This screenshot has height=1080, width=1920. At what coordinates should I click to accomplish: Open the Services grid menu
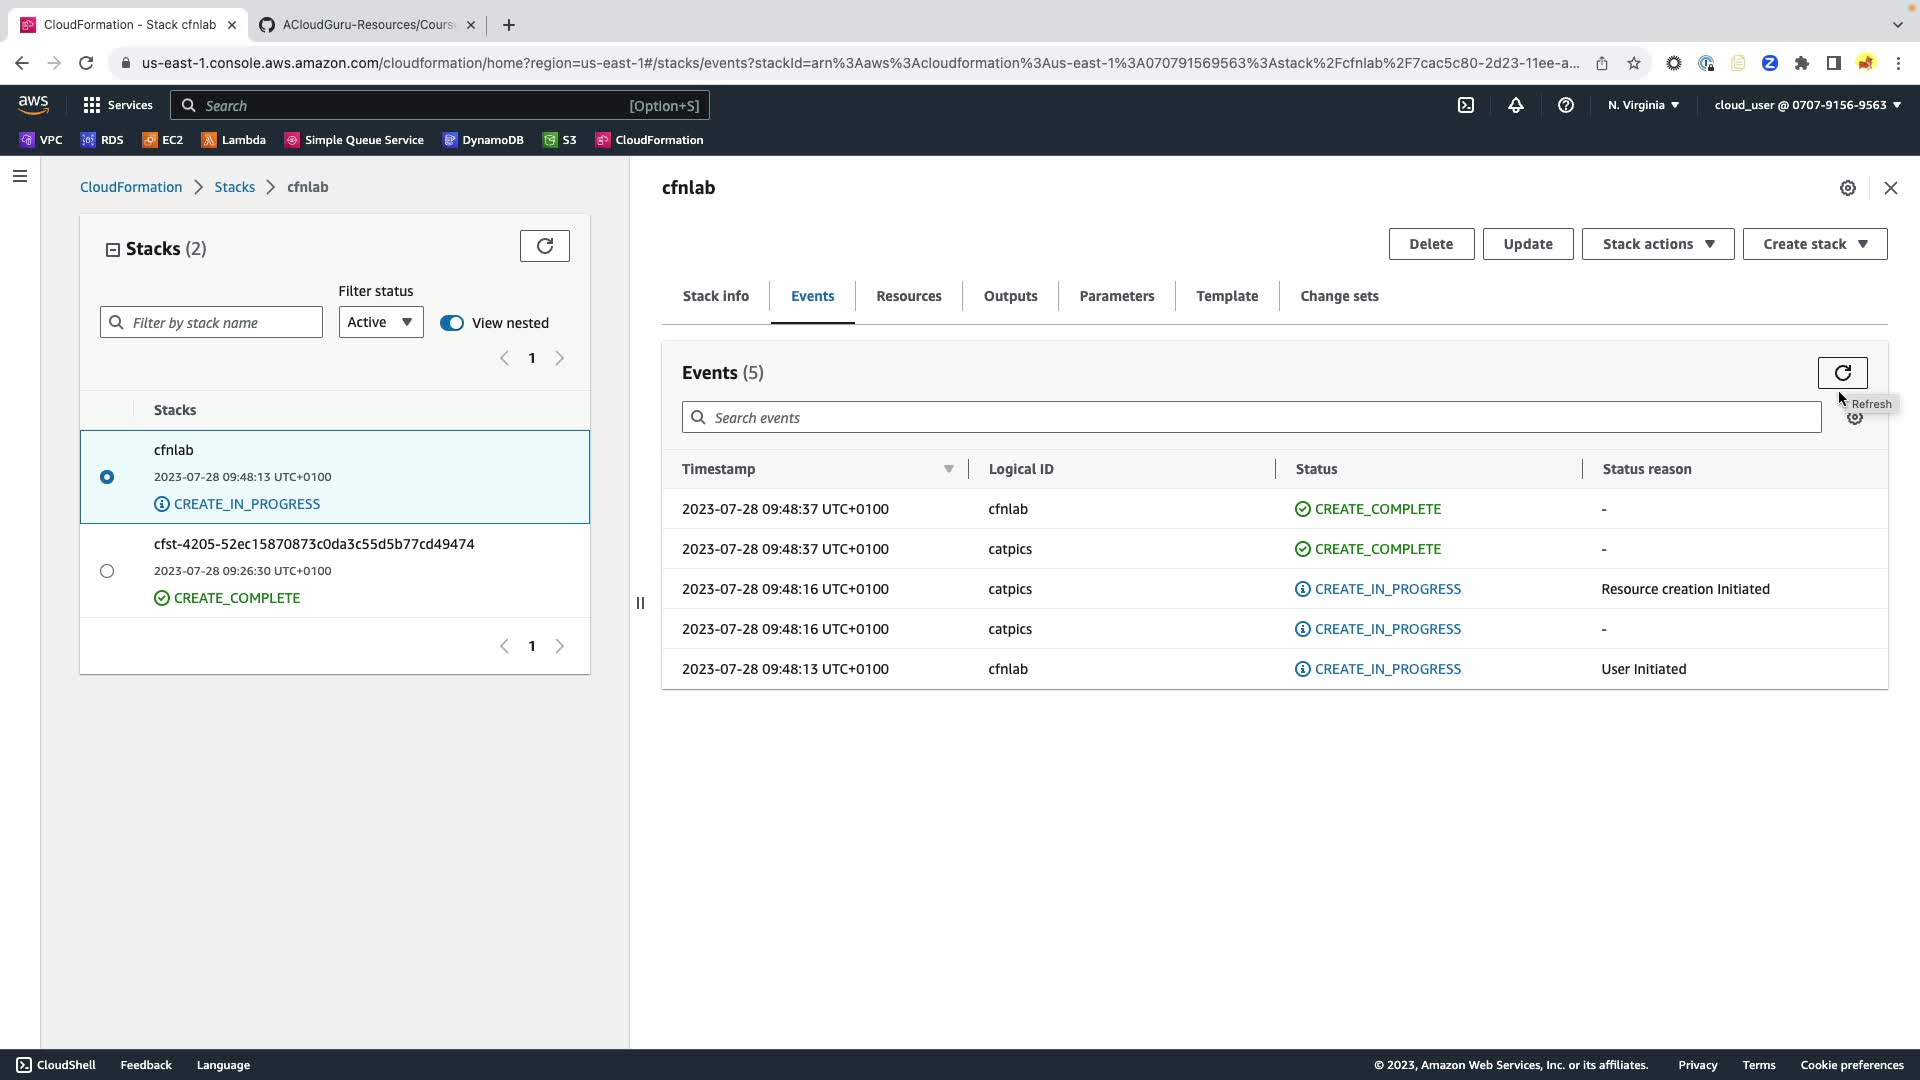coord(118,105)
